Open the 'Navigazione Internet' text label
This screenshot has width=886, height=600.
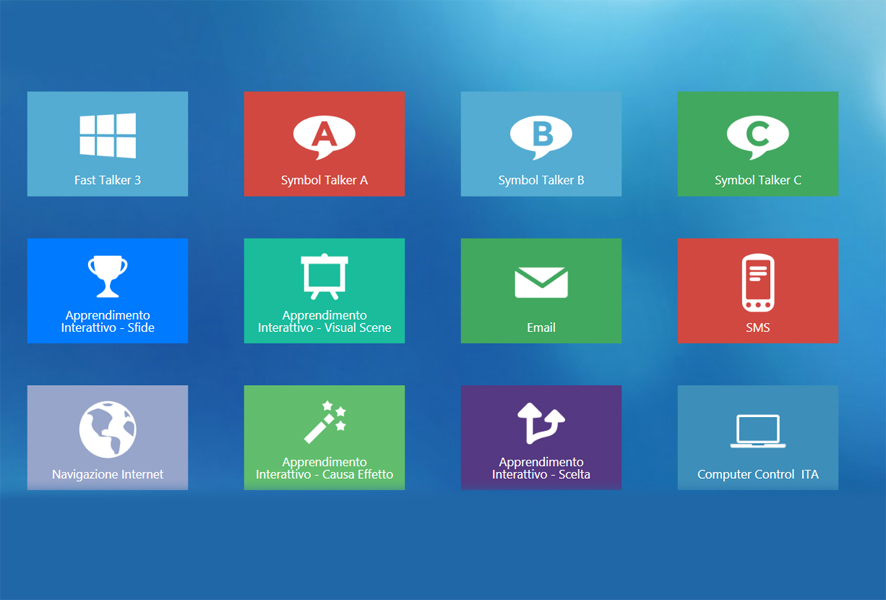tap(108, 475)
